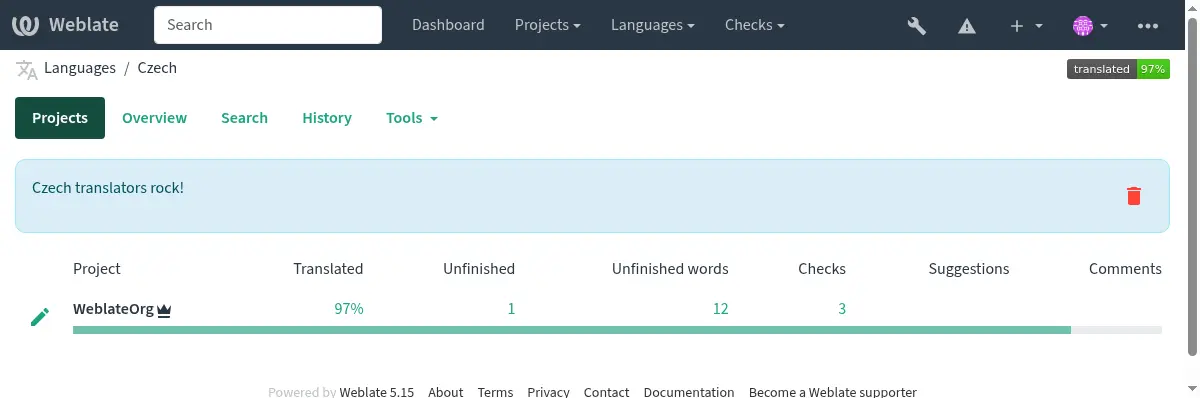Viewport: 1200px width, 398px height.
Task: Open the wrench management icon
Action: pos(916,26)
